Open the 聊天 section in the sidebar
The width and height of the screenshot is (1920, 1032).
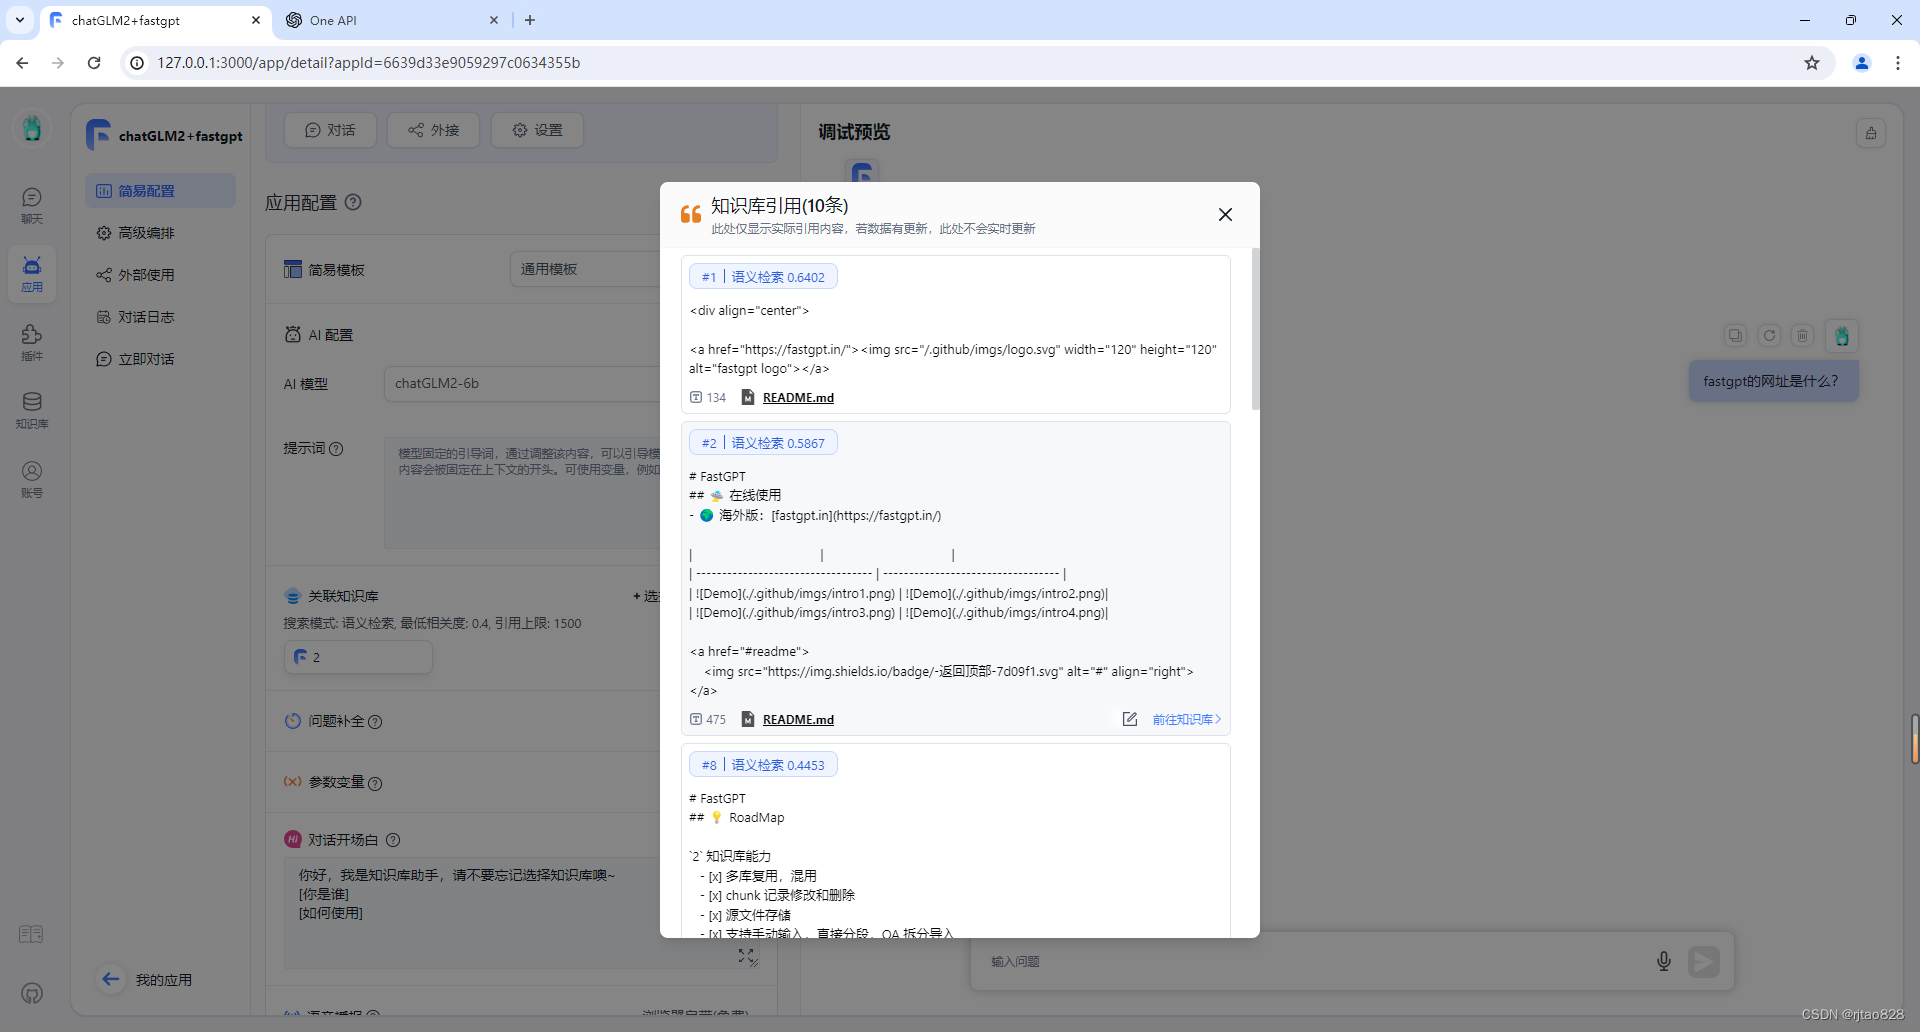coord(31,204)
